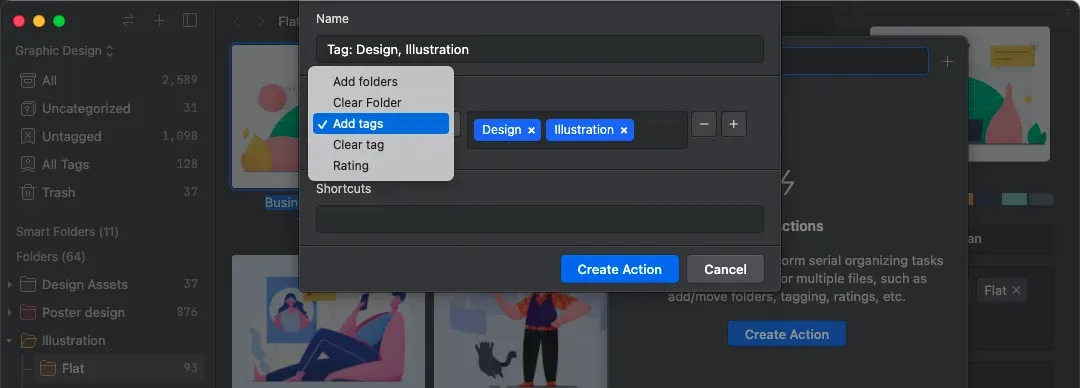Select the Untagged icon in the sidebar

click(x=28, y=136)
